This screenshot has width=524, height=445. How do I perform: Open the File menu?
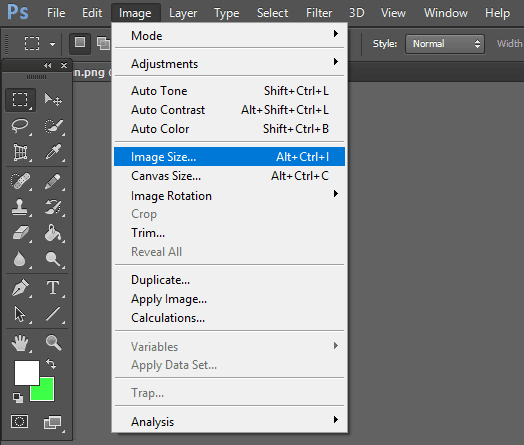56,13
